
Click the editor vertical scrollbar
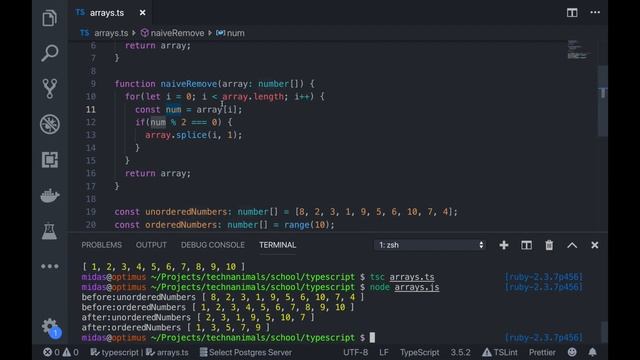(603, 100)
